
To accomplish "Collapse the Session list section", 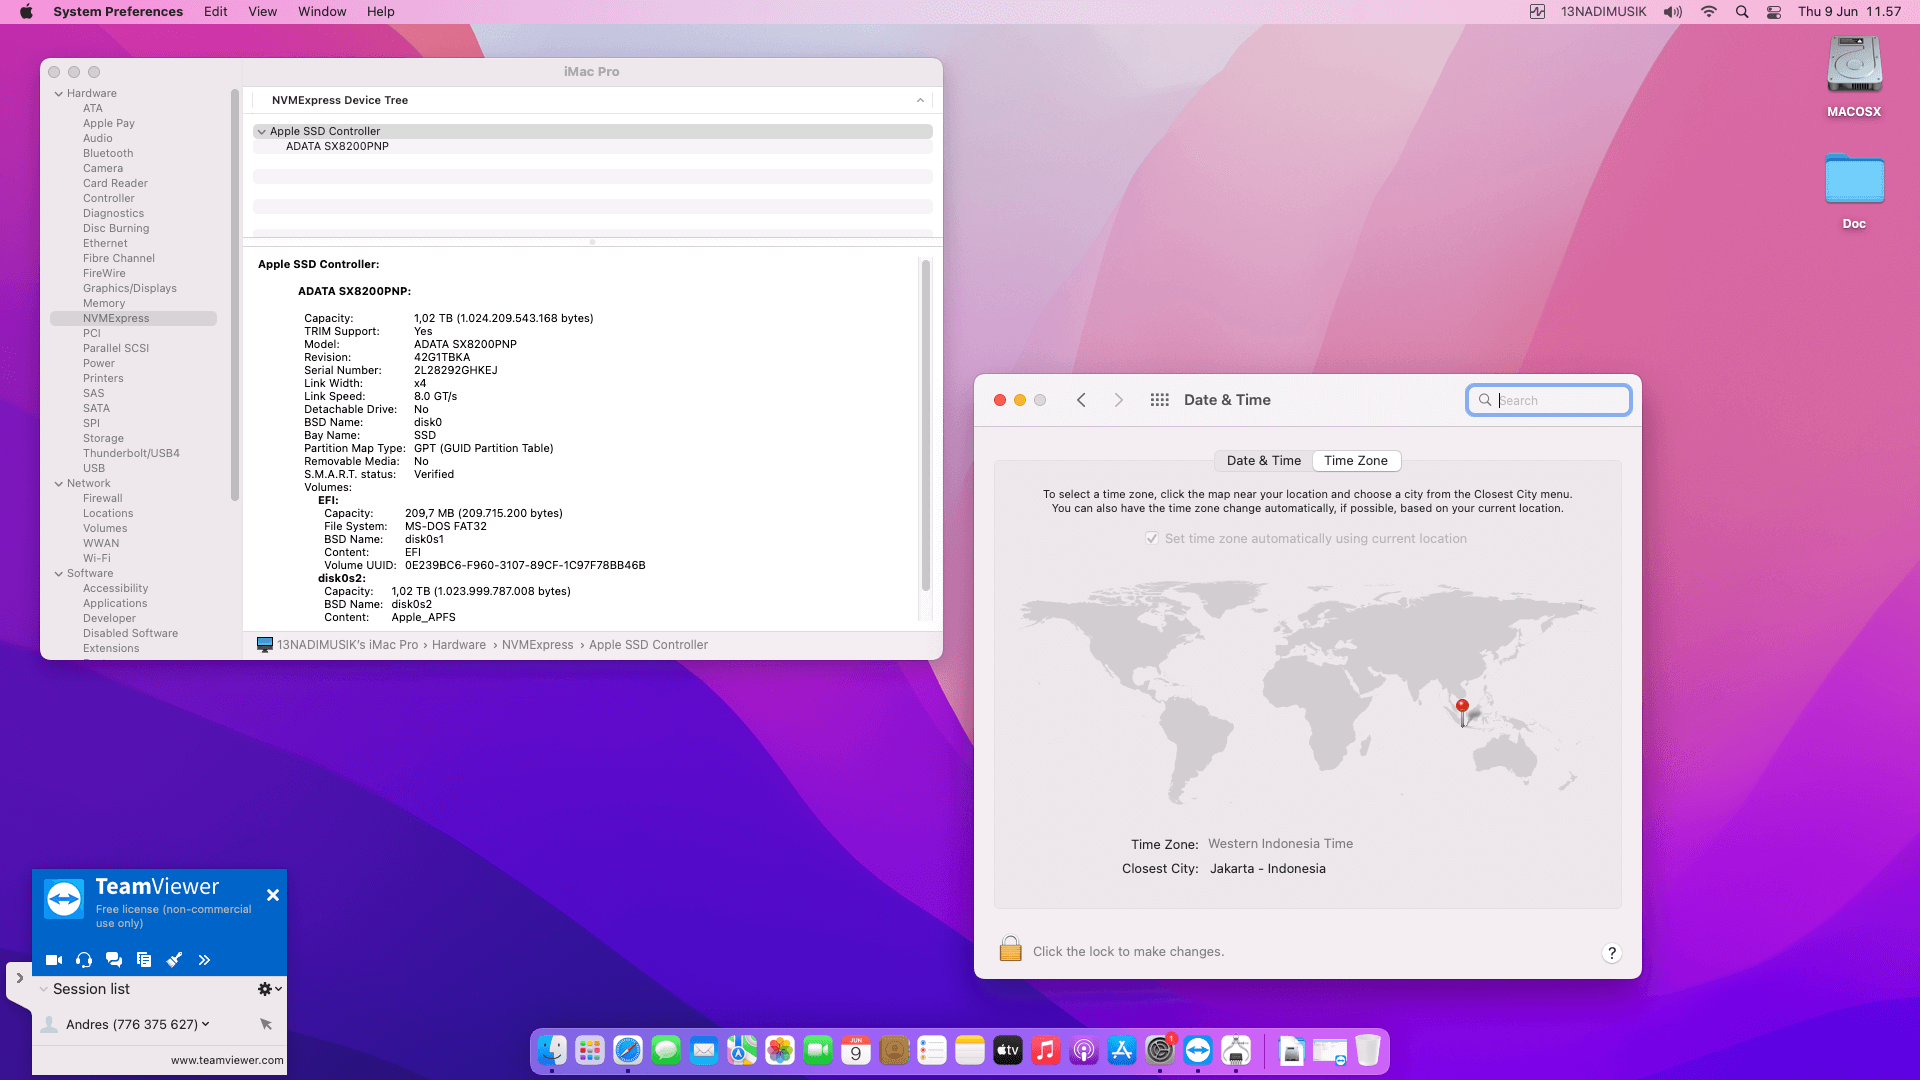I will pos(44,989).
